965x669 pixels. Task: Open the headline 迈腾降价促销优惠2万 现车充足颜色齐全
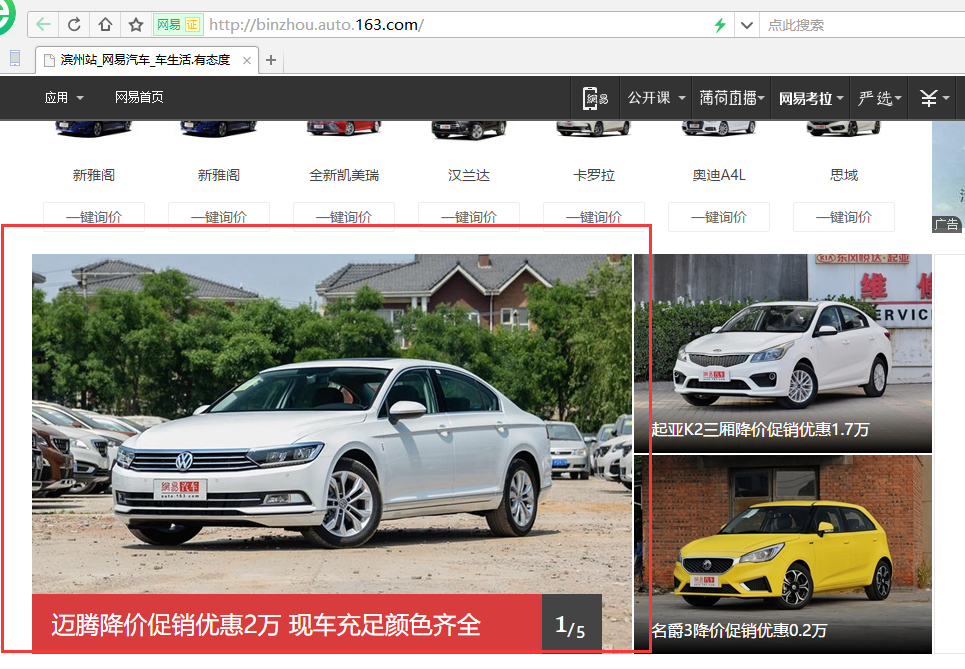point(265,625)
